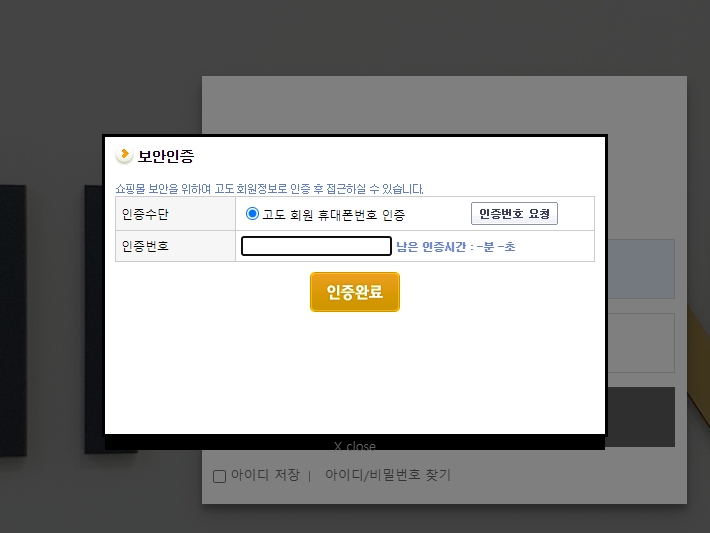Click the blue 쇼핑몰 보안을 위하여 notice text
Screen dimensions: 710x533
[269, 189]
